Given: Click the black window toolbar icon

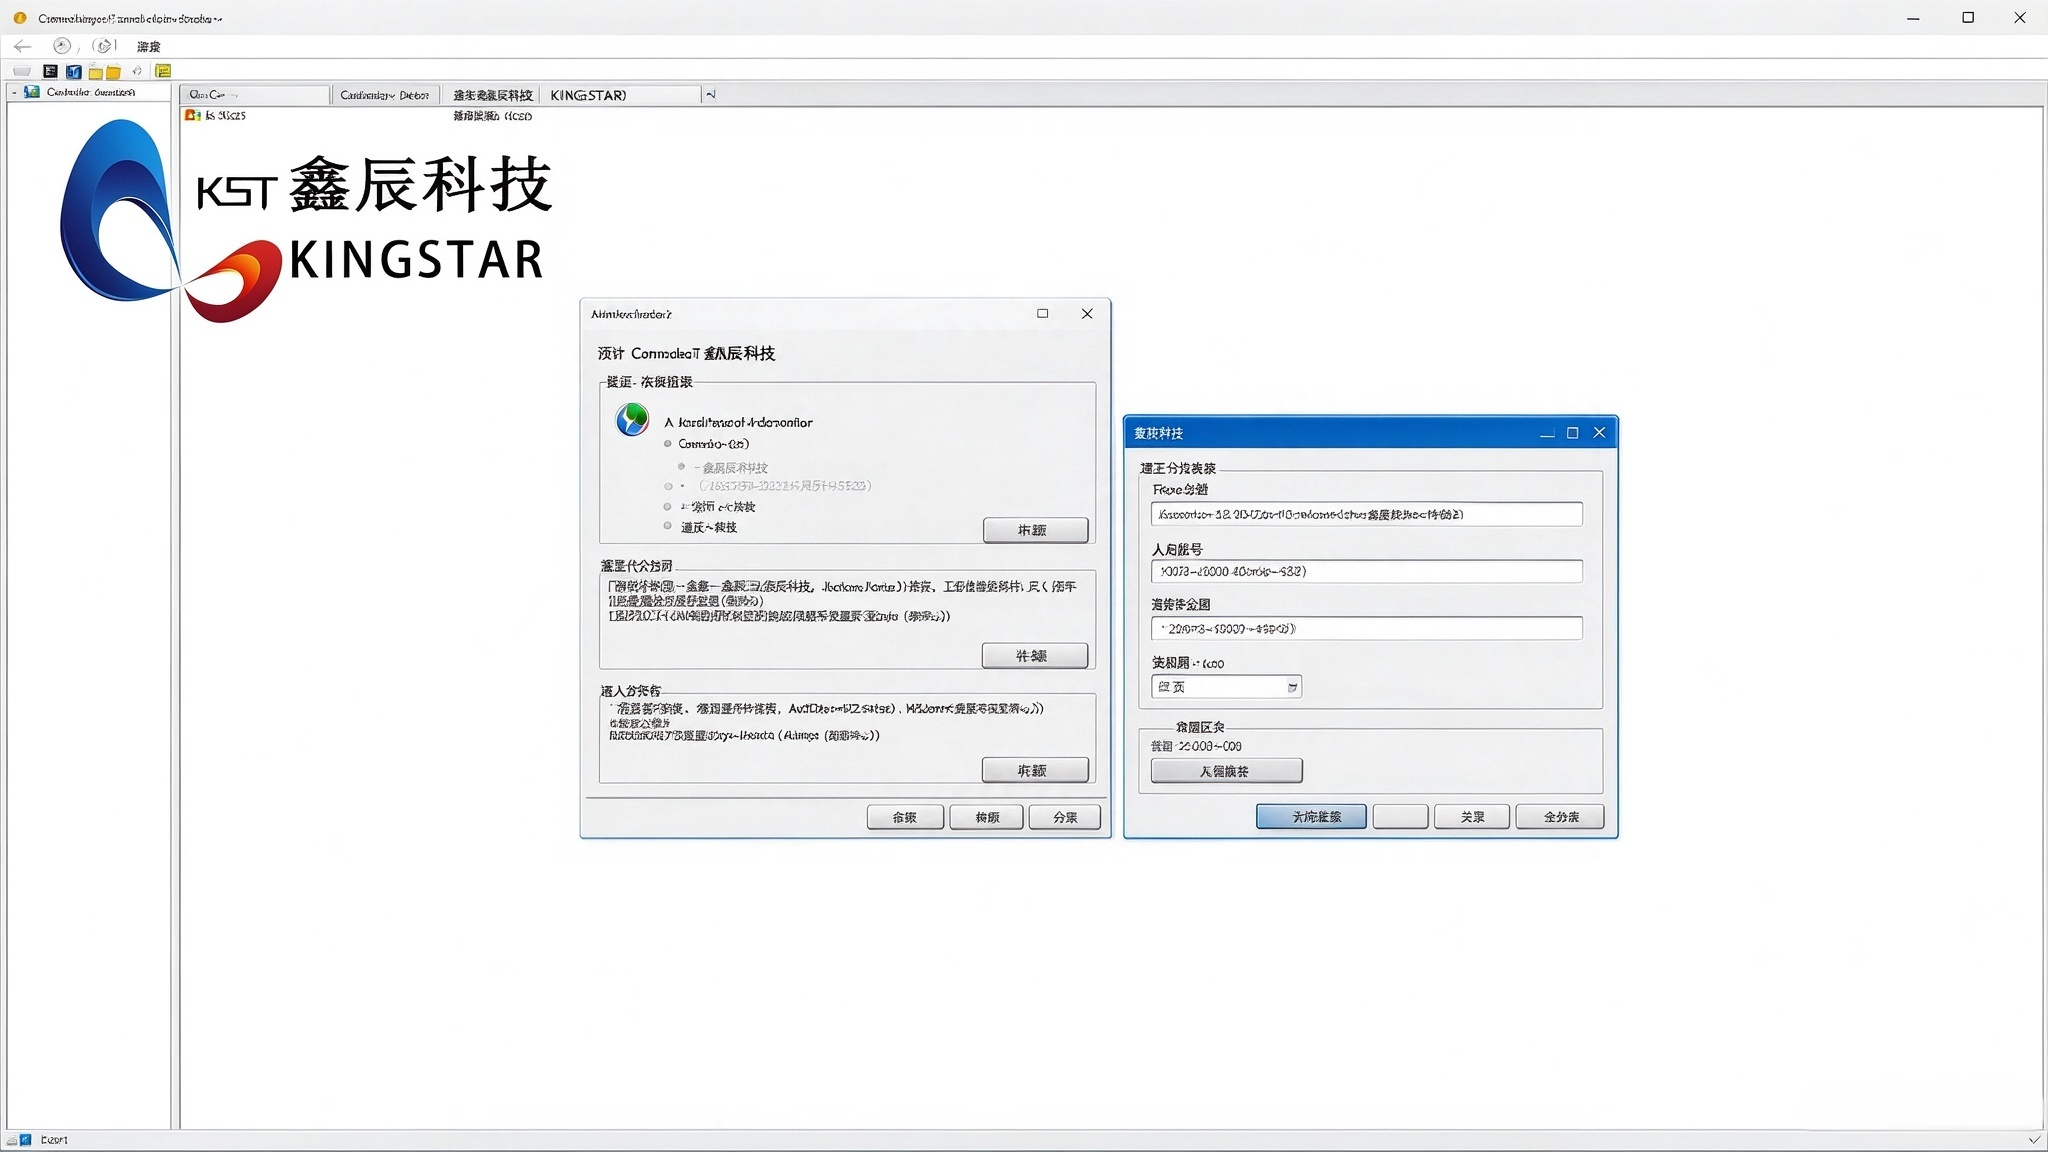Looking at the screenshot, I should [50, 72].
